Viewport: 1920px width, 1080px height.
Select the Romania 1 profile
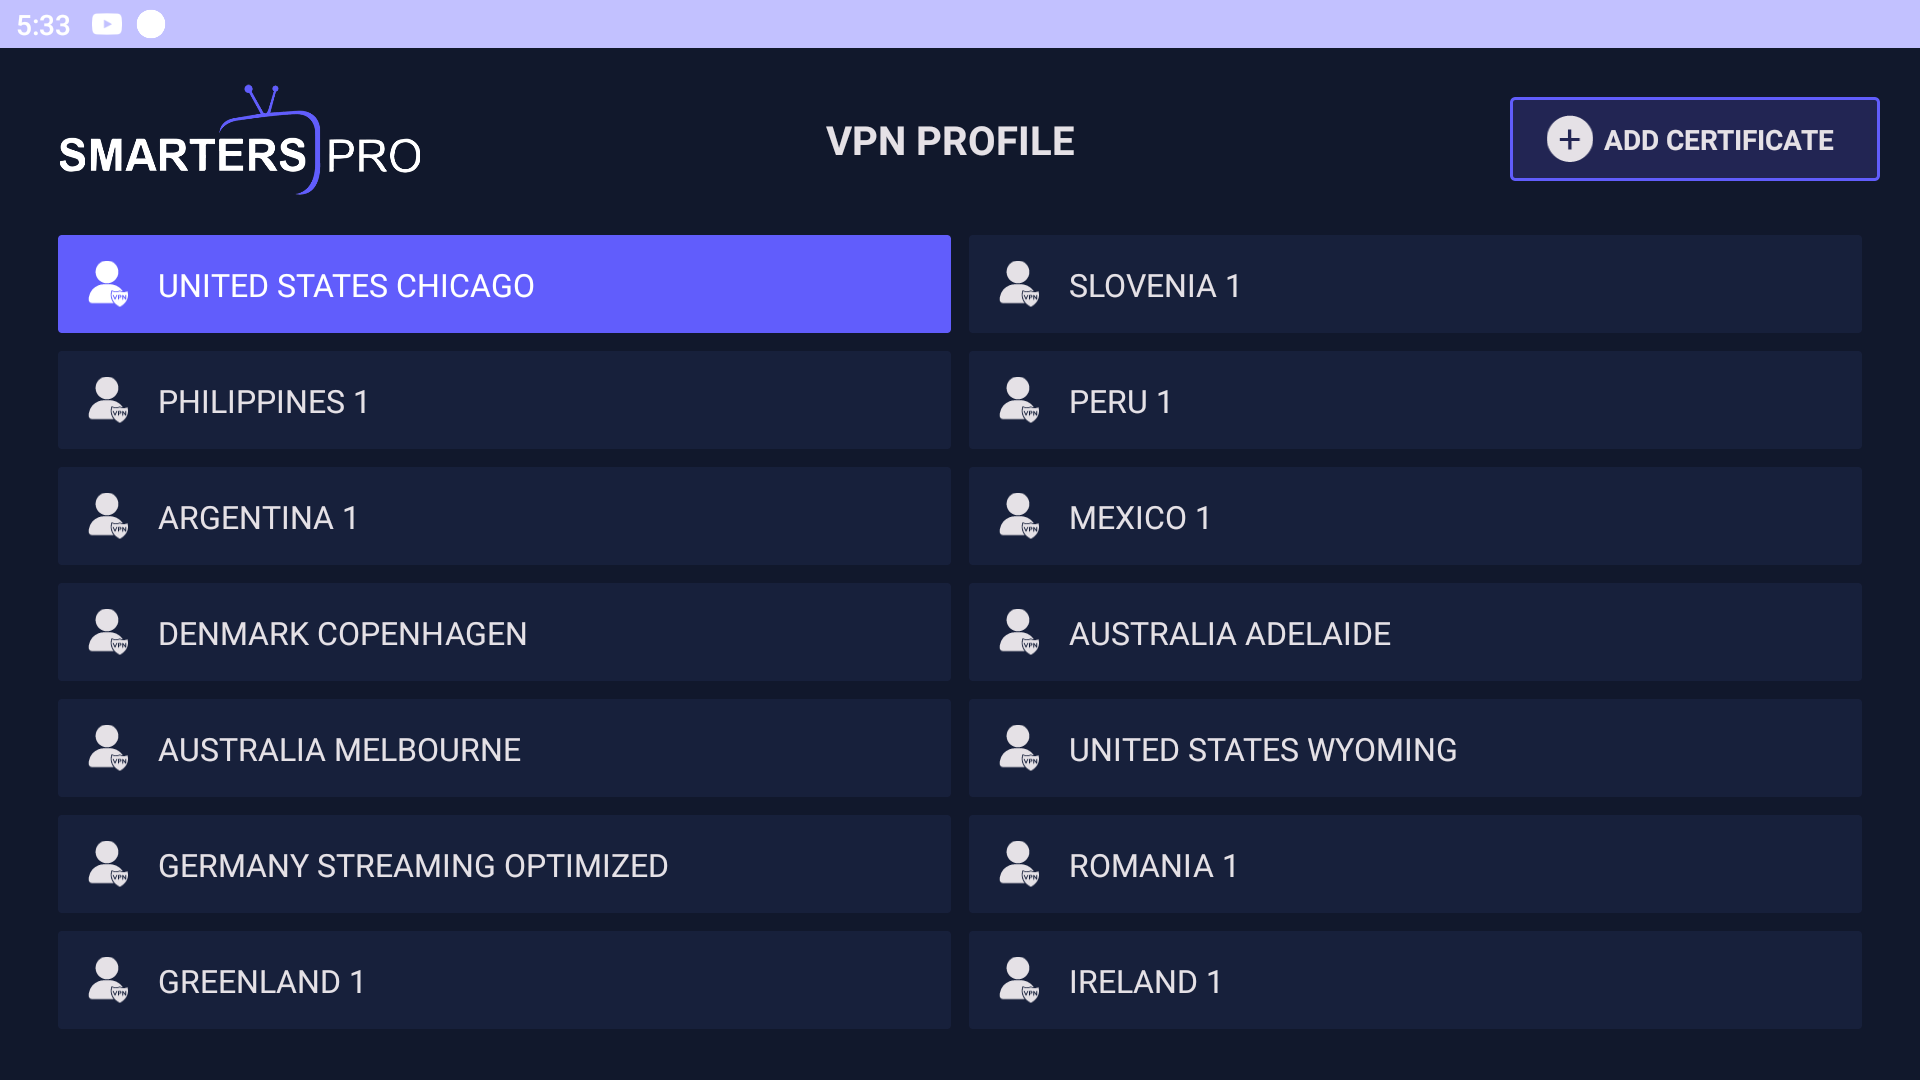1415,864
